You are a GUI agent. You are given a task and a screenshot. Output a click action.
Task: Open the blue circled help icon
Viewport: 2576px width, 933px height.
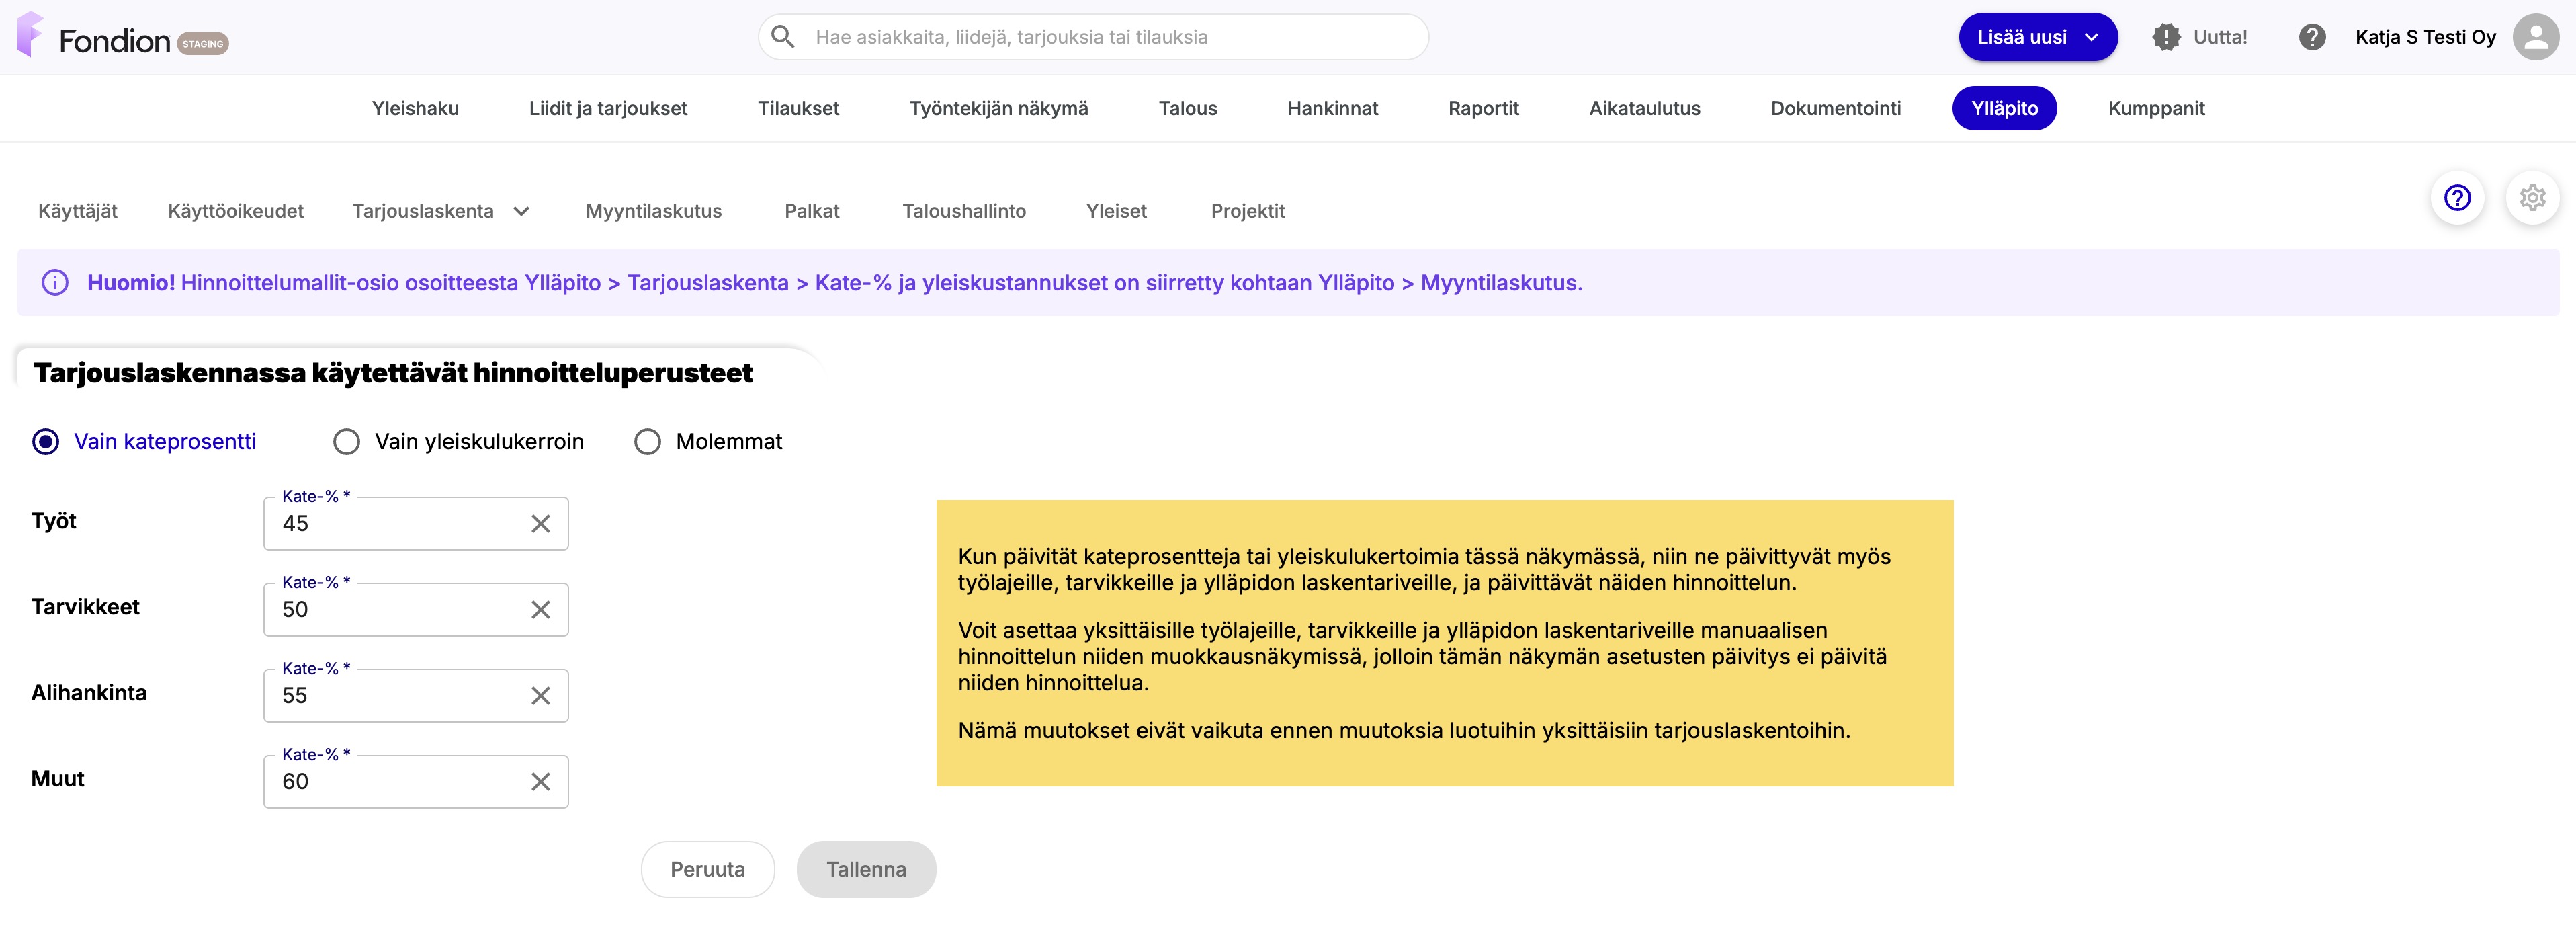click(x=2457, y=198)
